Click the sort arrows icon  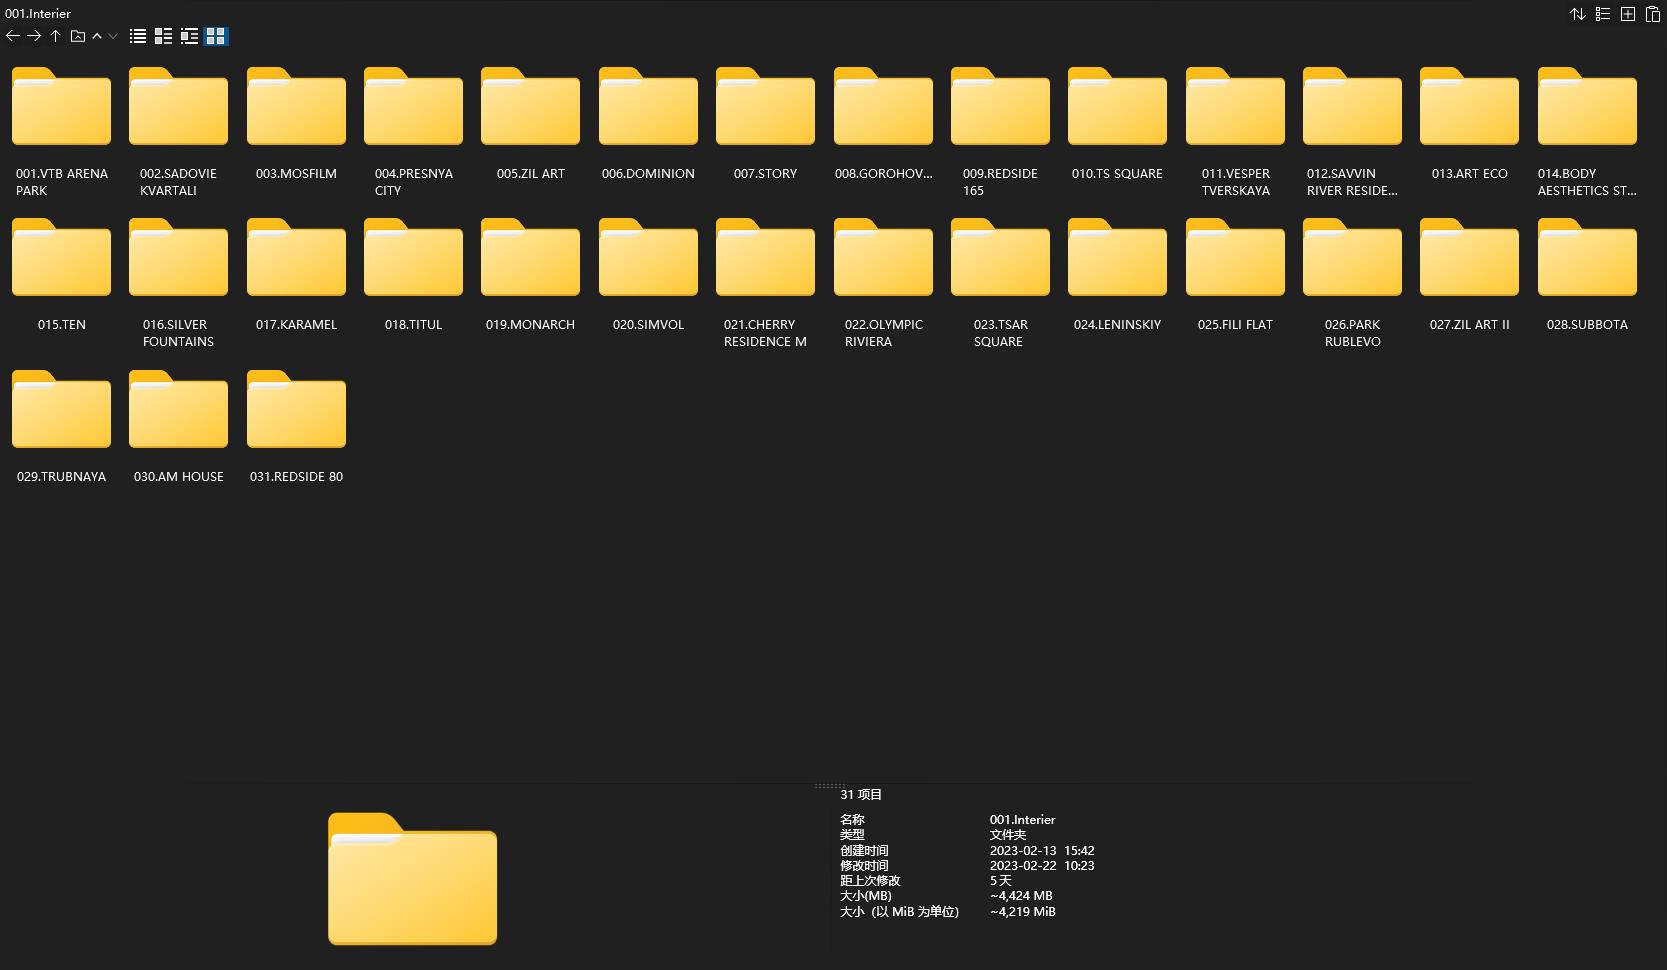tap(1577, 14)
